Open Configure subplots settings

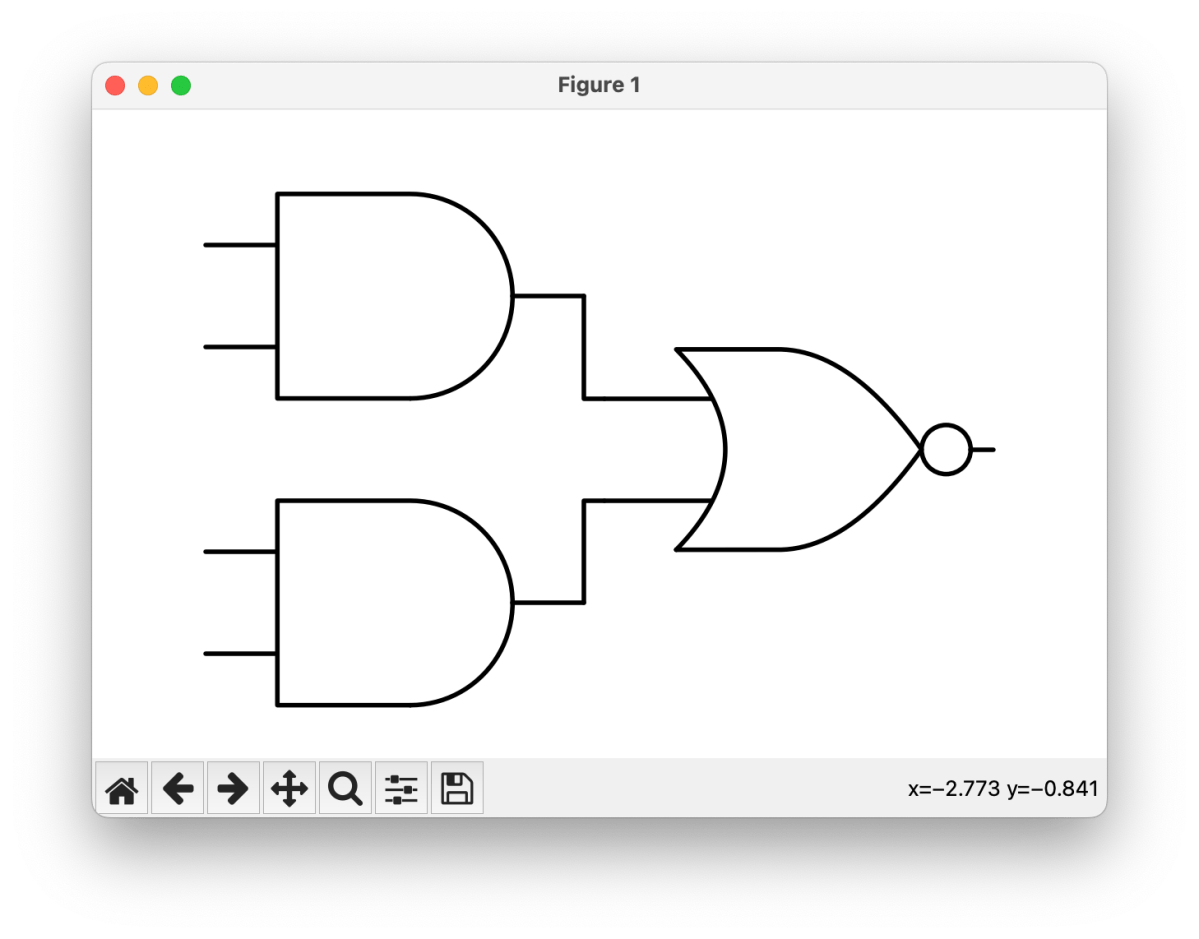click(401, 788)
